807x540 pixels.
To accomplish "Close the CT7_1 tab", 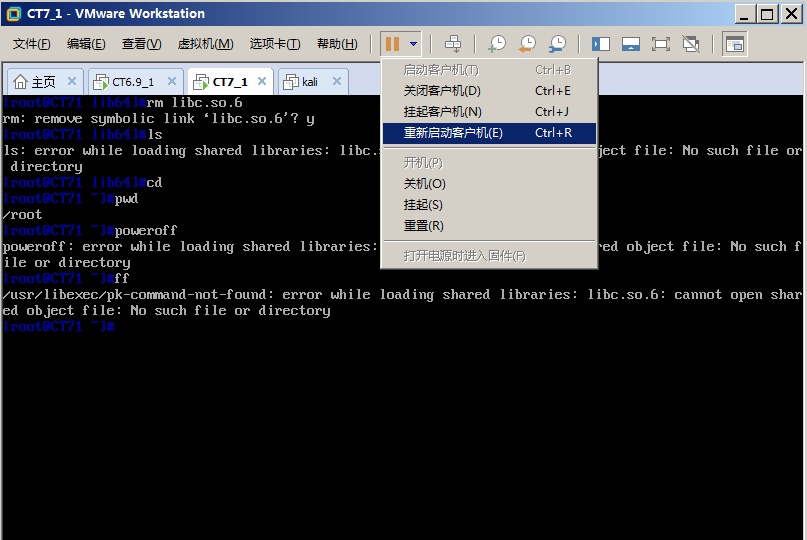I will point(262,81).
